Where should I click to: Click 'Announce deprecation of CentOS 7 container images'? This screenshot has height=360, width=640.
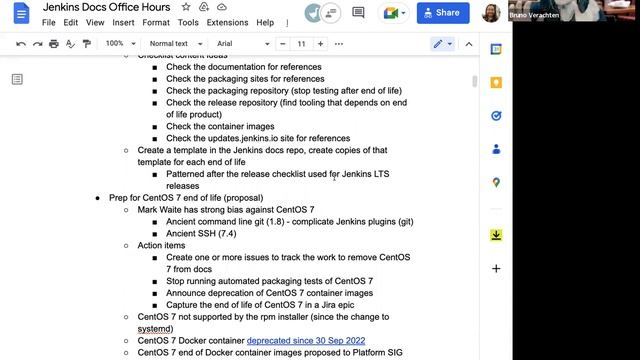click(x=269, y=293)
